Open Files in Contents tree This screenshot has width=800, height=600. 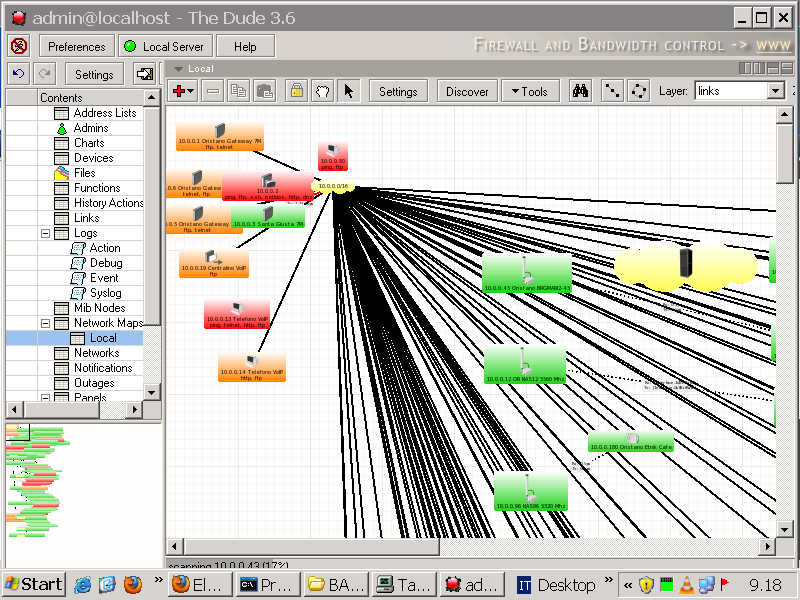pos(84,173)
